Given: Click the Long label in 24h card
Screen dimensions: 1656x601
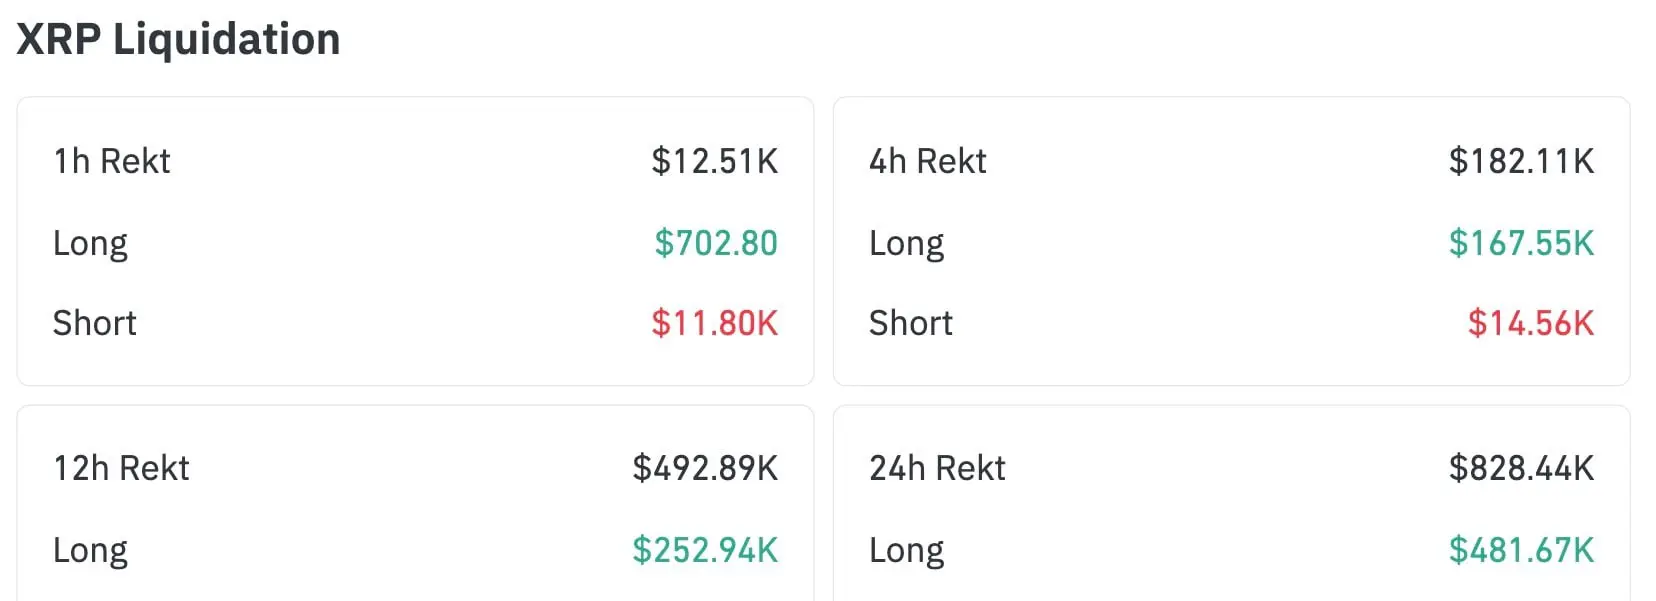Looking at the screenshot, I should coord(906,551).
